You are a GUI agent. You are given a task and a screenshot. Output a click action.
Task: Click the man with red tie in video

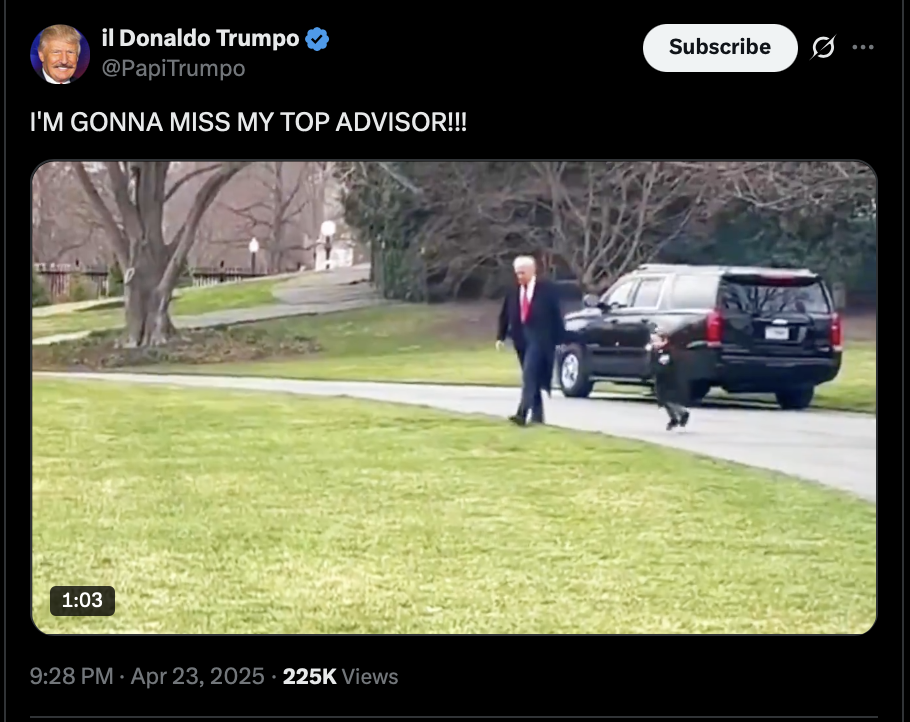click(x=529, y=340)
